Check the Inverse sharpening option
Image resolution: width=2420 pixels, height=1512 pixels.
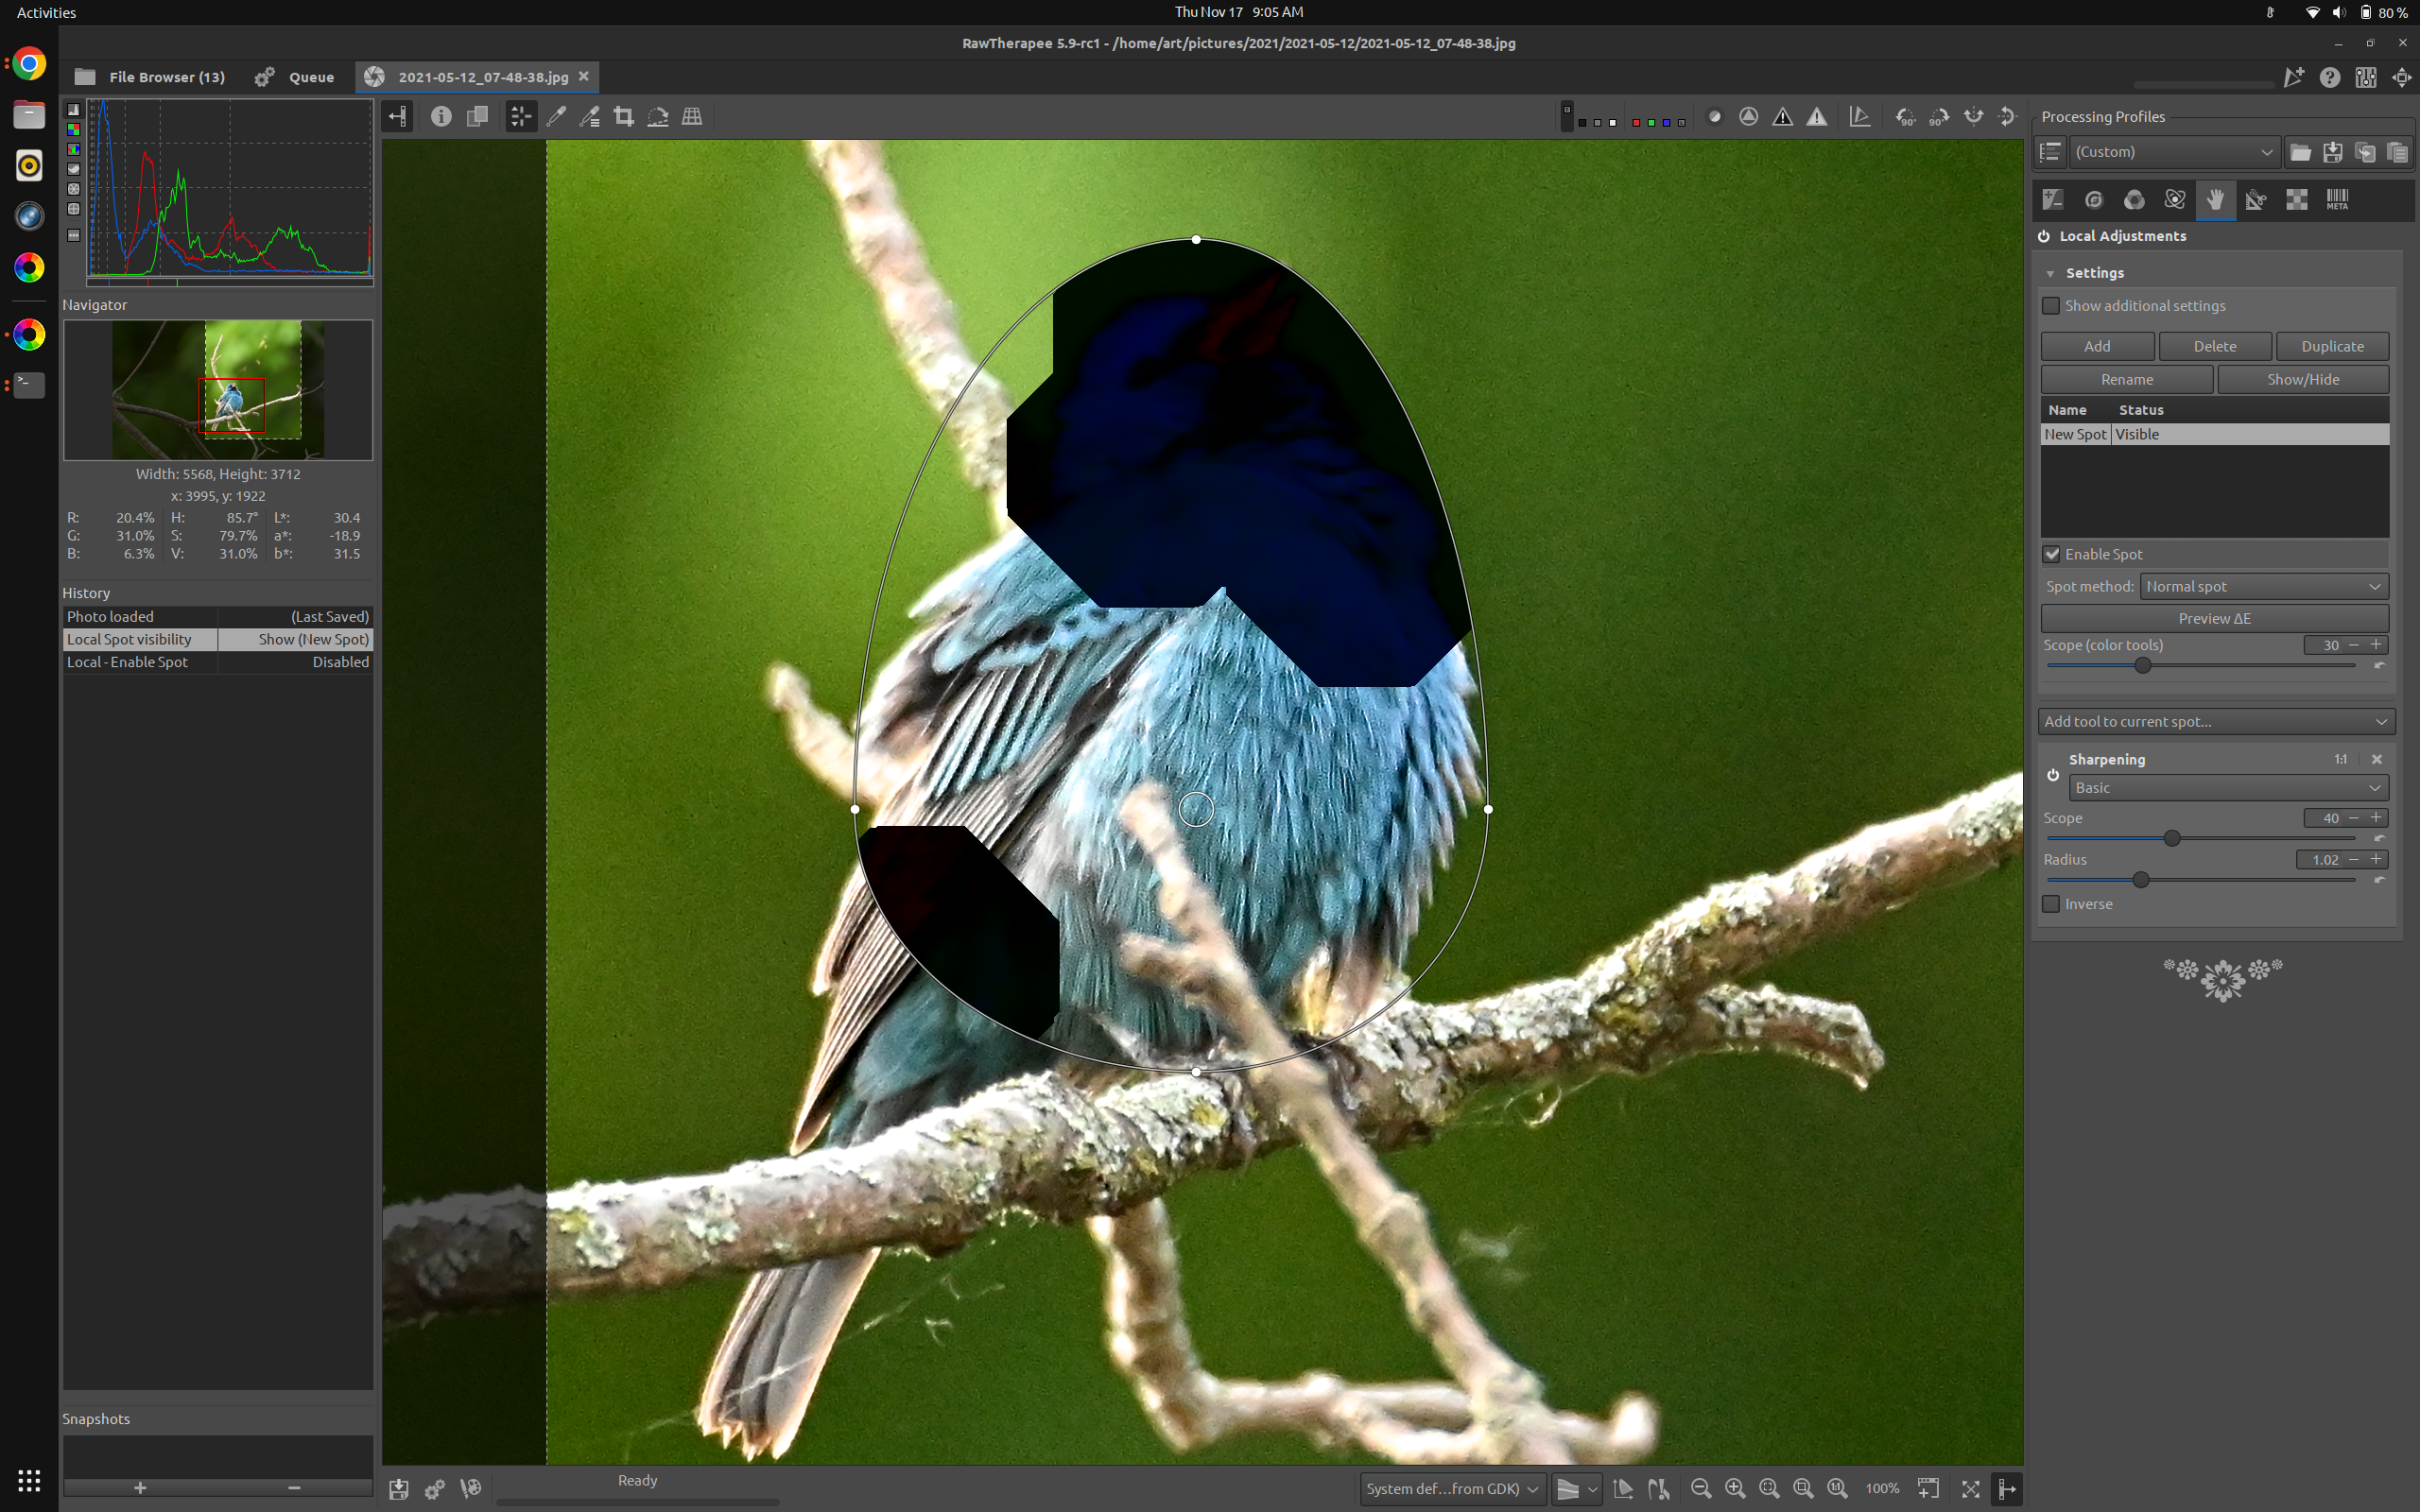[2052, 904]
